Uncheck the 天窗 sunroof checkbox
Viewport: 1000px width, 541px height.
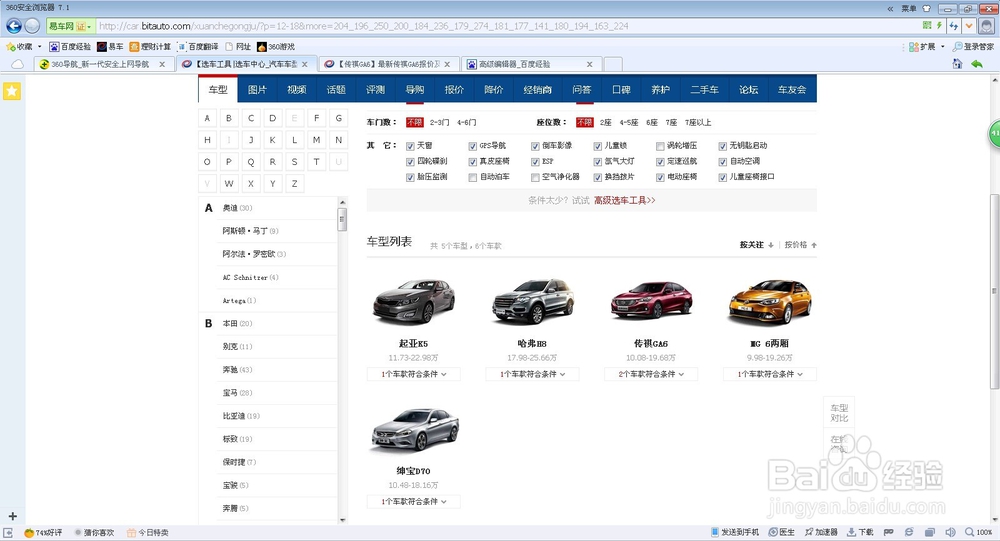pos(410,146)
